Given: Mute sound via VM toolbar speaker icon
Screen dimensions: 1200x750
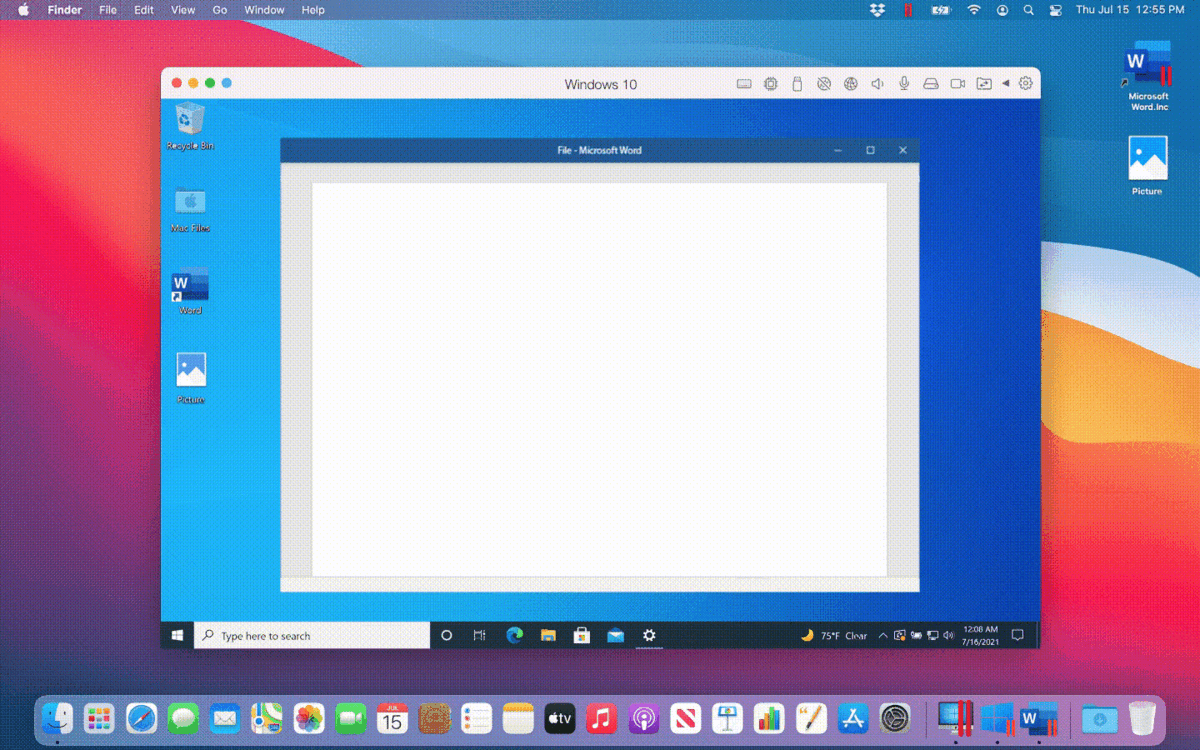Looking at the screenshot, I should tap(877, 84).
